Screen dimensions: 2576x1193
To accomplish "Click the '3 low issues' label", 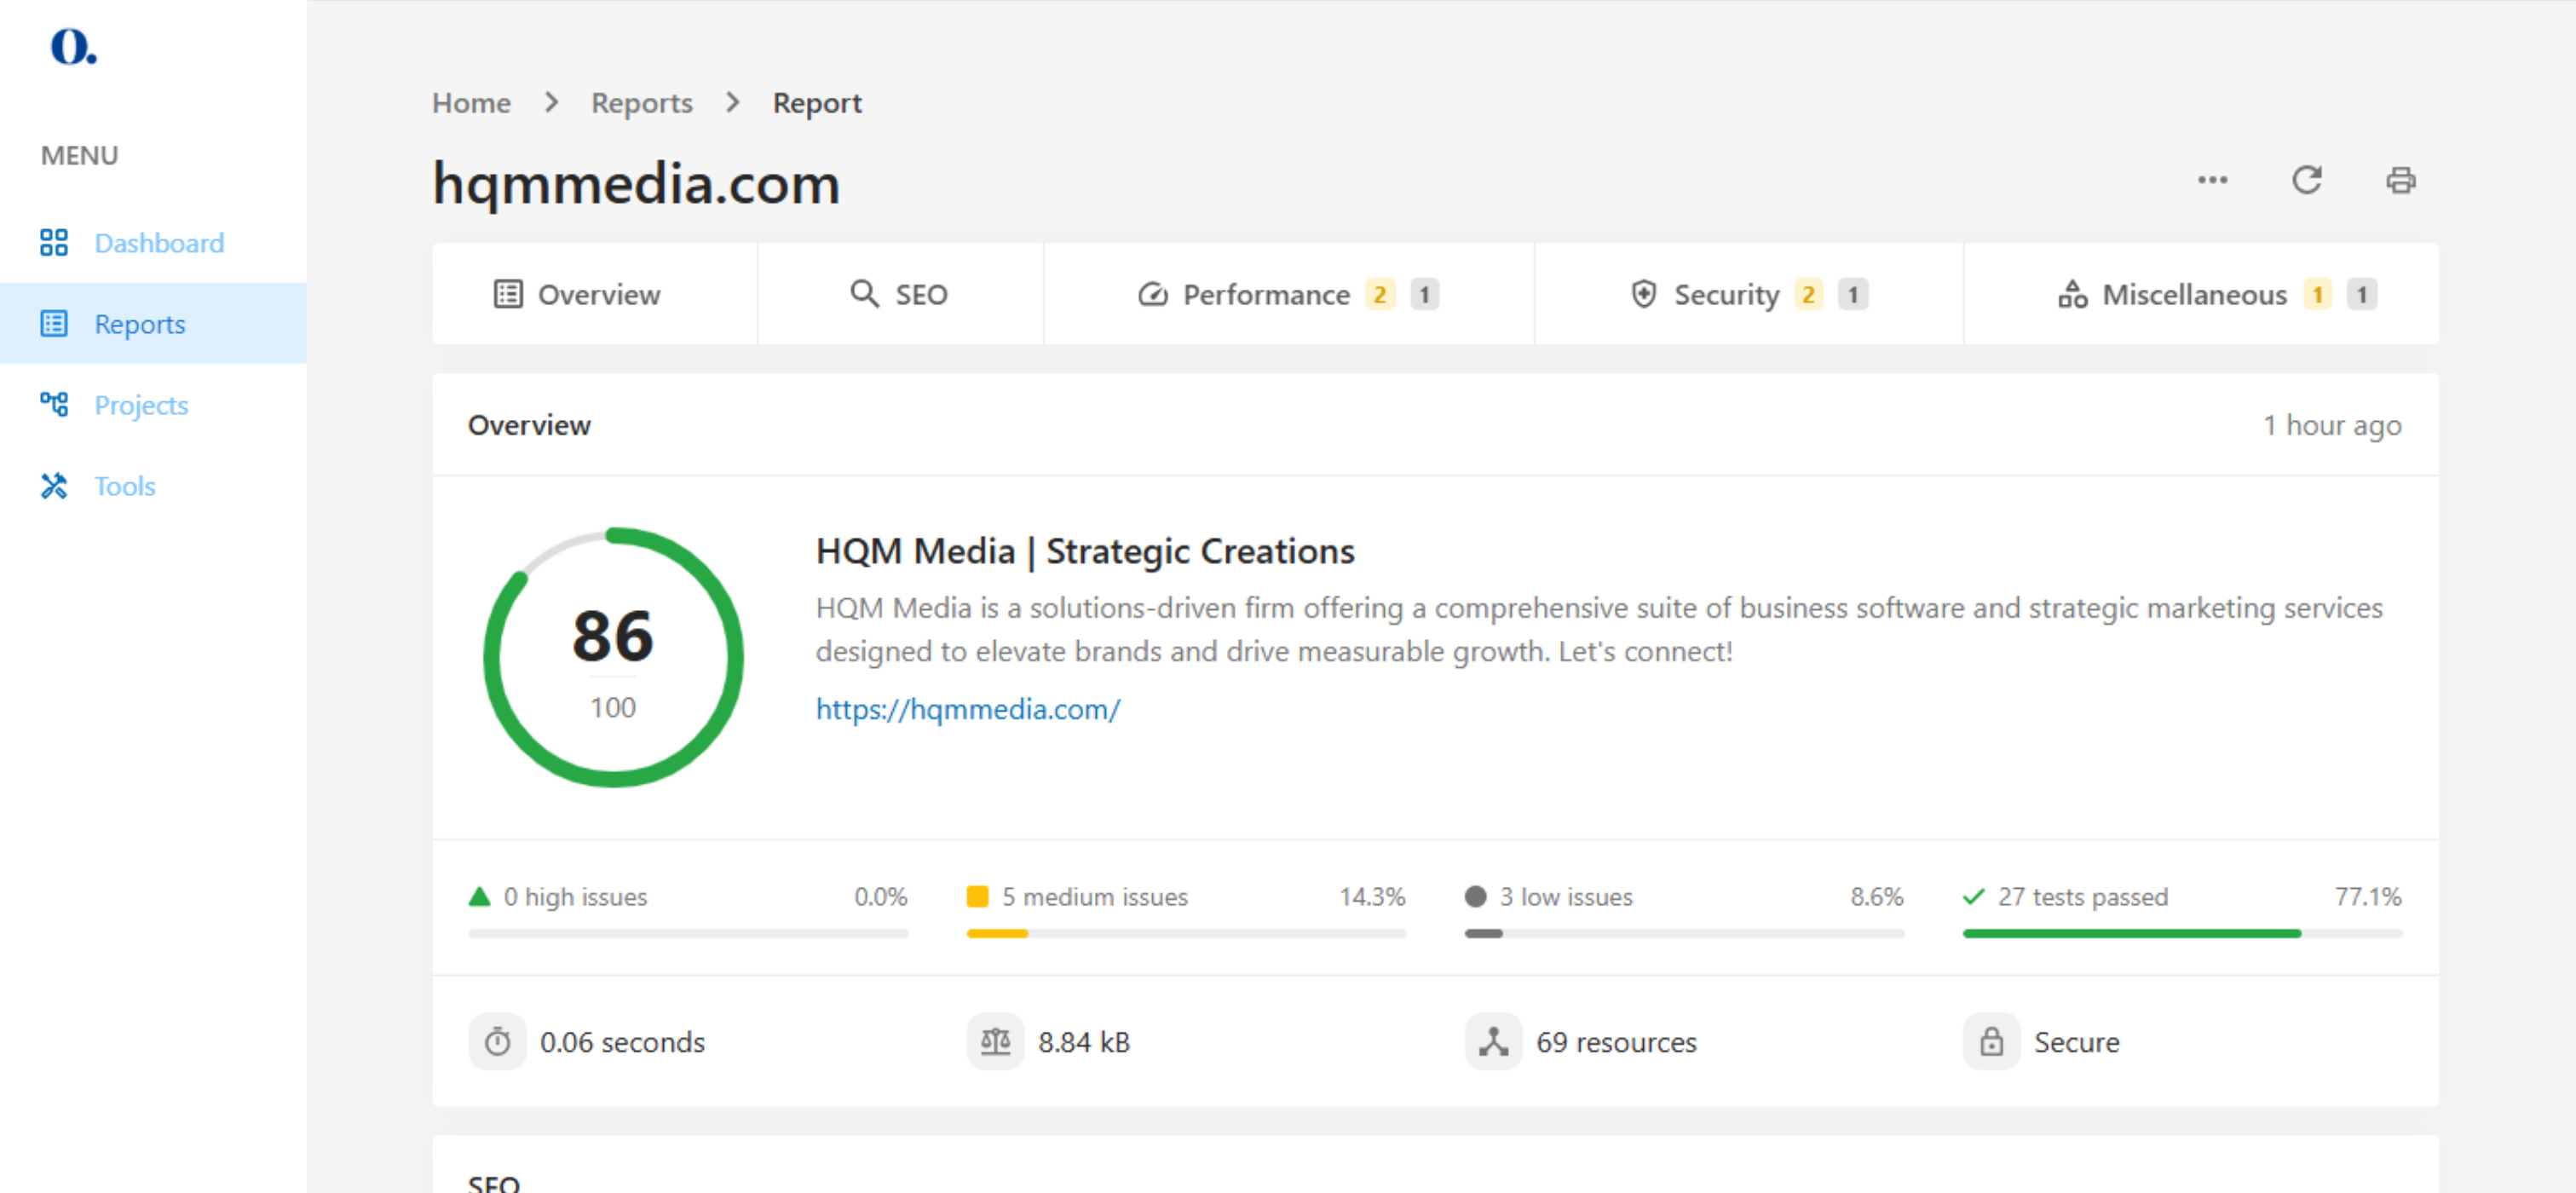I will pyautogui.click(x=1565, y=897).
